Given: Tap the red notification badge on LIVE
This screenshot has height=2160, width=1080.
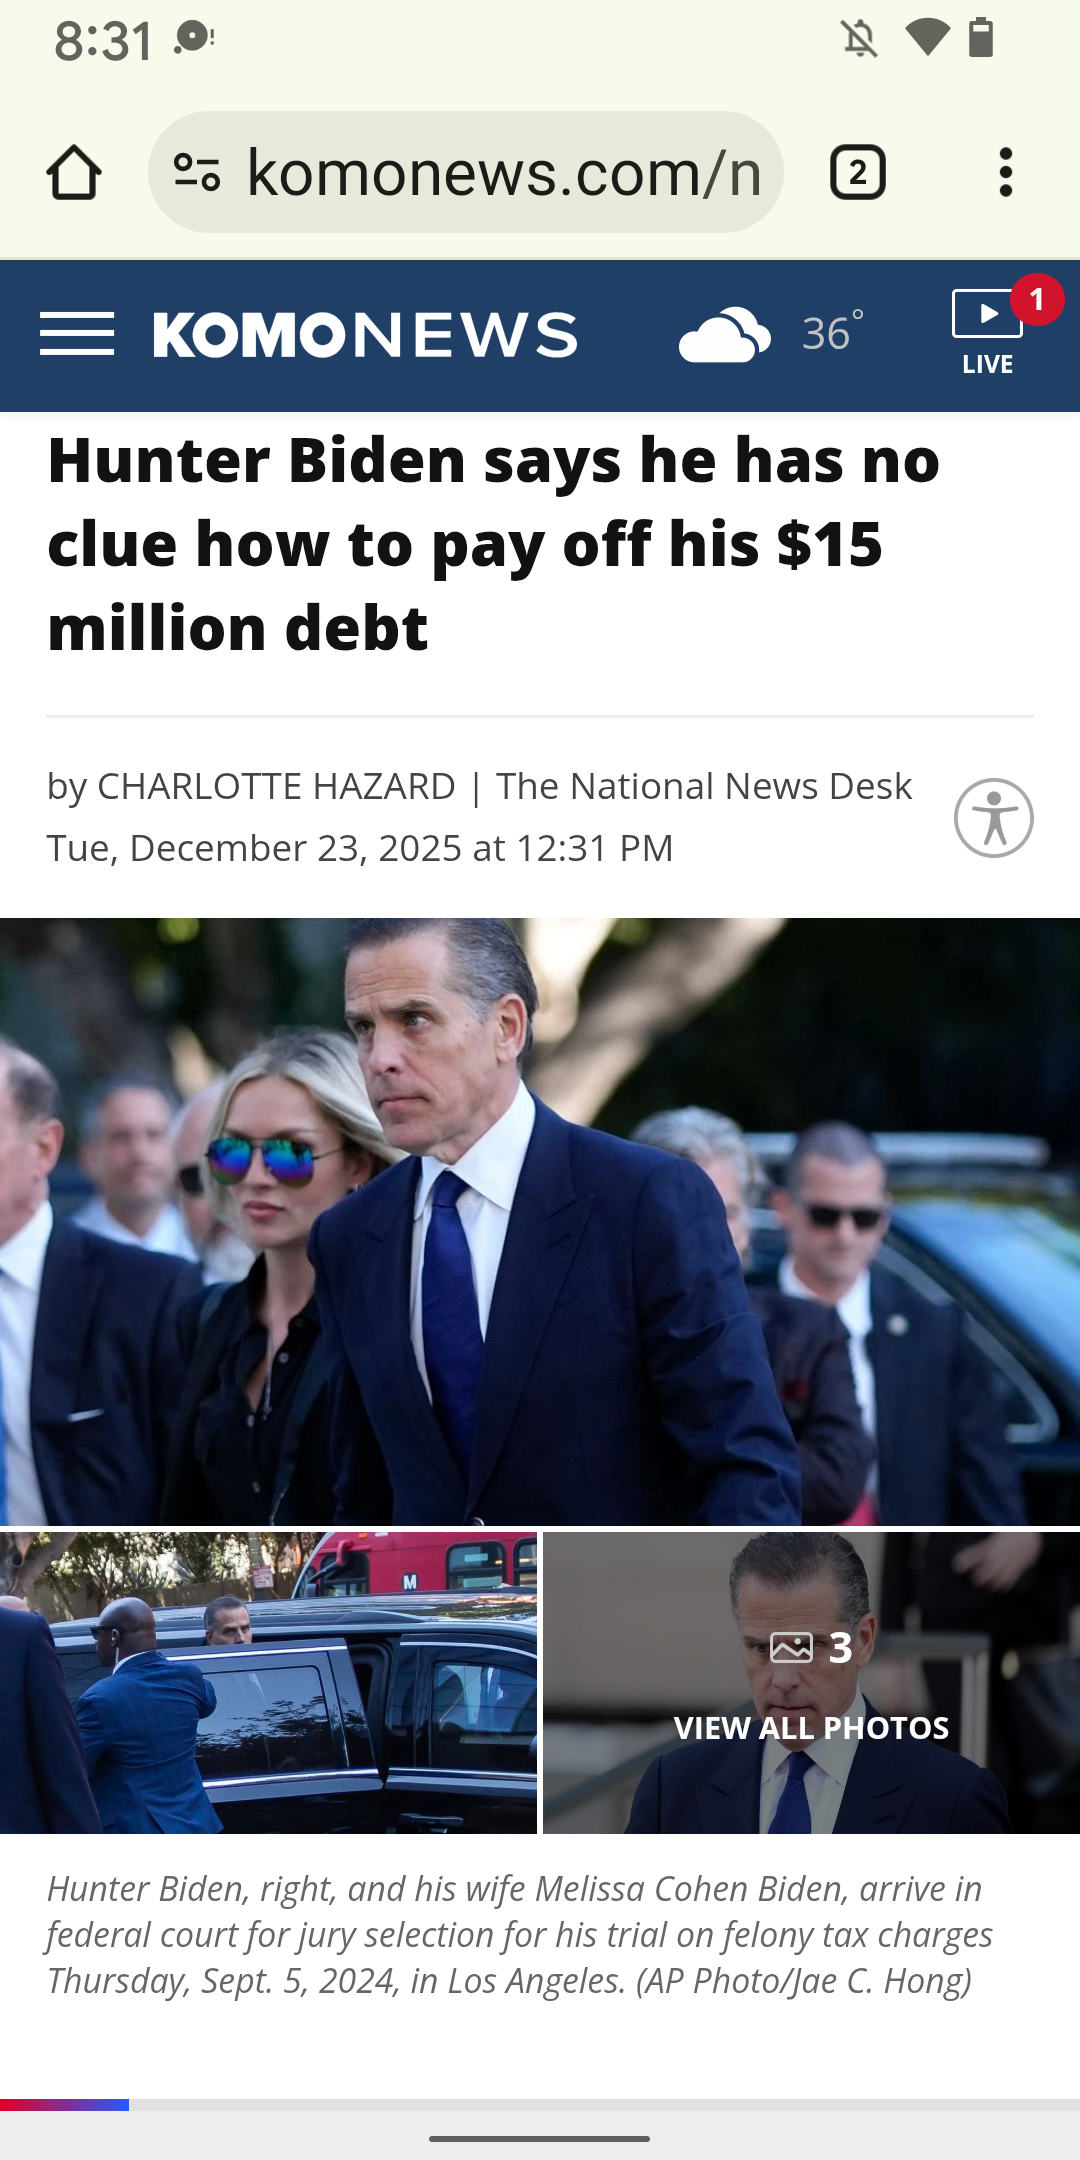Looking at the screenshot, I should 1037,299.
